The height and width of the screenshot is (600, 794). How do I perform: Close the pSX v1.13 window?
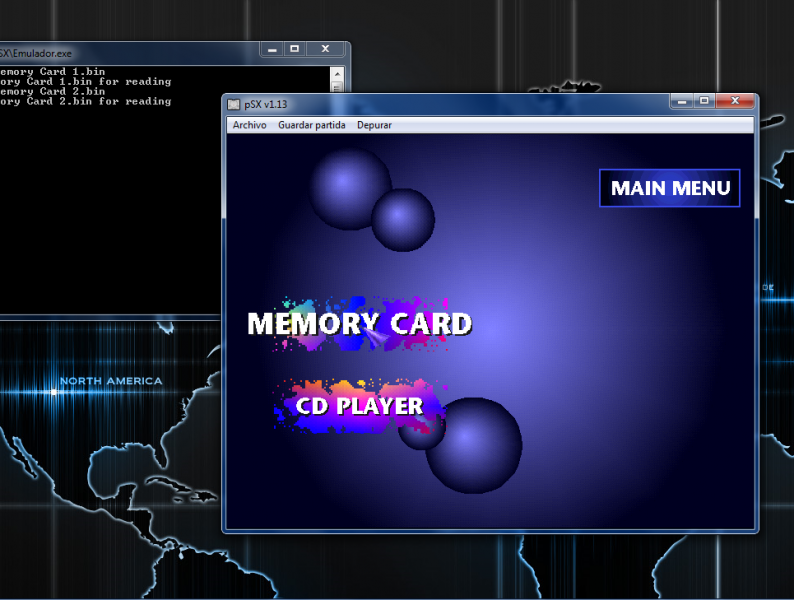(735, 101)
